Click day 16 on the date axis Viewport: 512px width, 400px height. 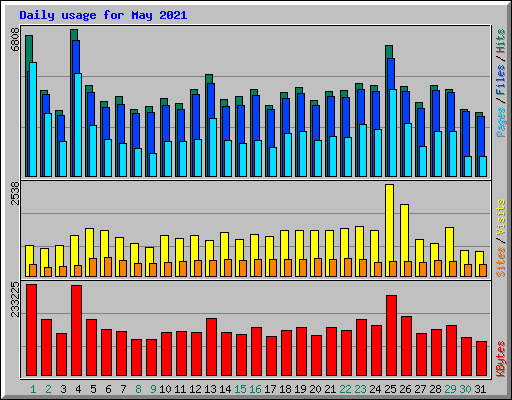pyautogui.click(x=255, y=389)
